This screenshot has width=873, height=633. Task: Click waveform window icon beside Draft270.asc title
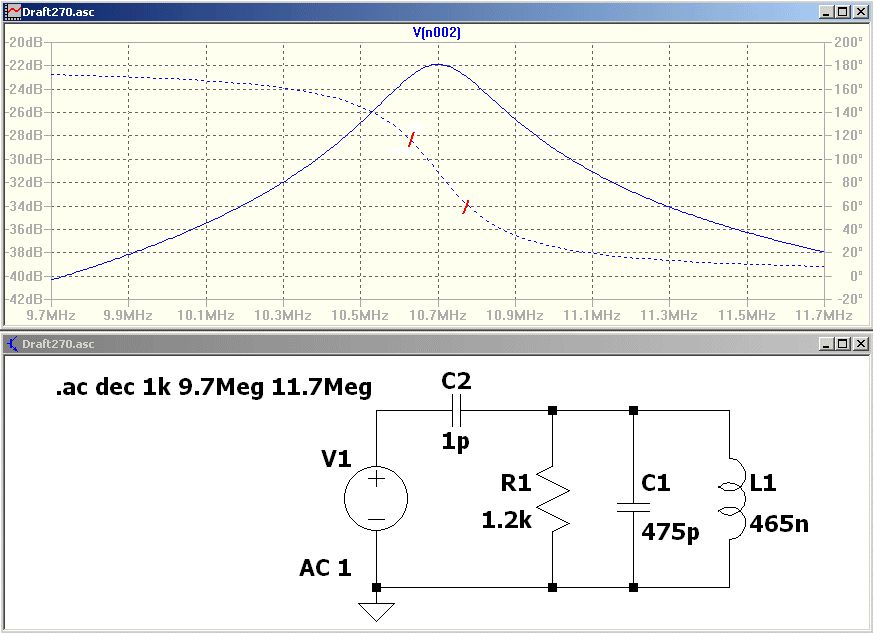(x=12, y=12)
